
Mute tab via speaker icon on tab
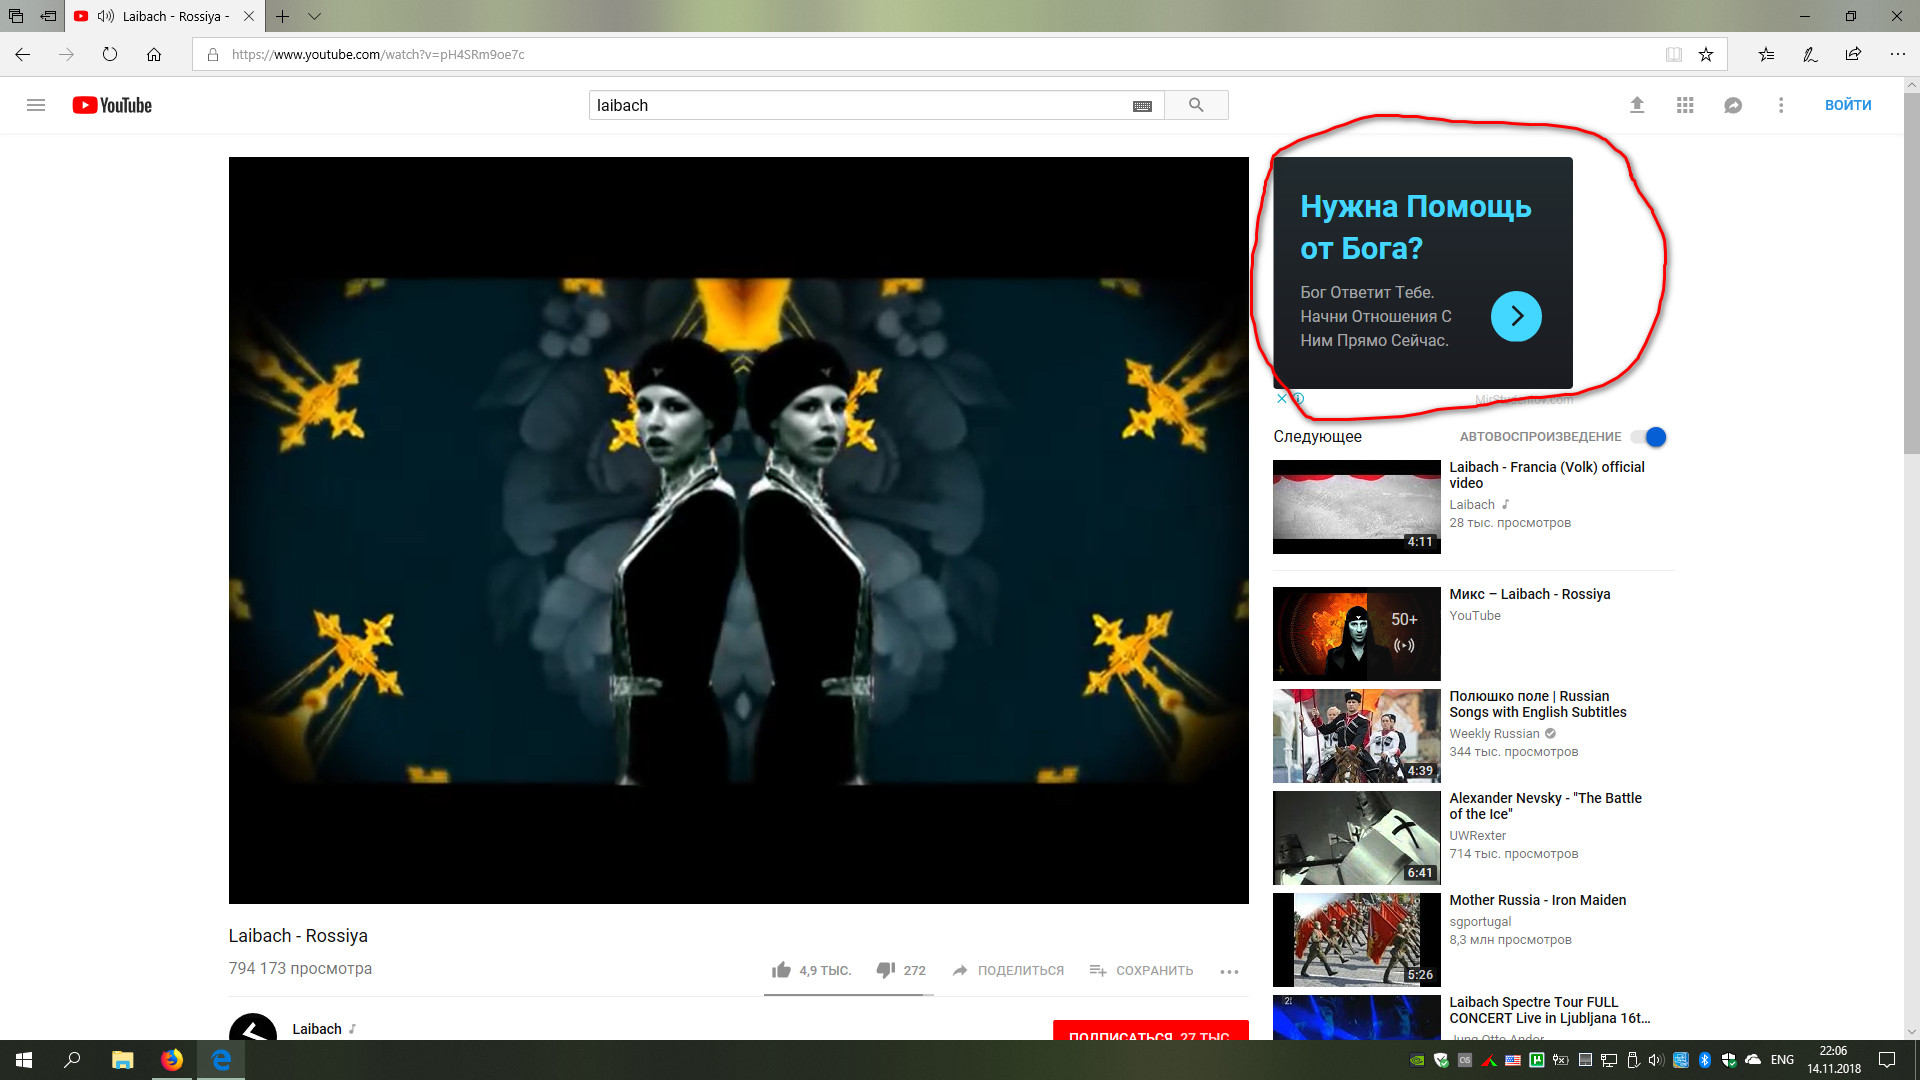coord(105,16)
